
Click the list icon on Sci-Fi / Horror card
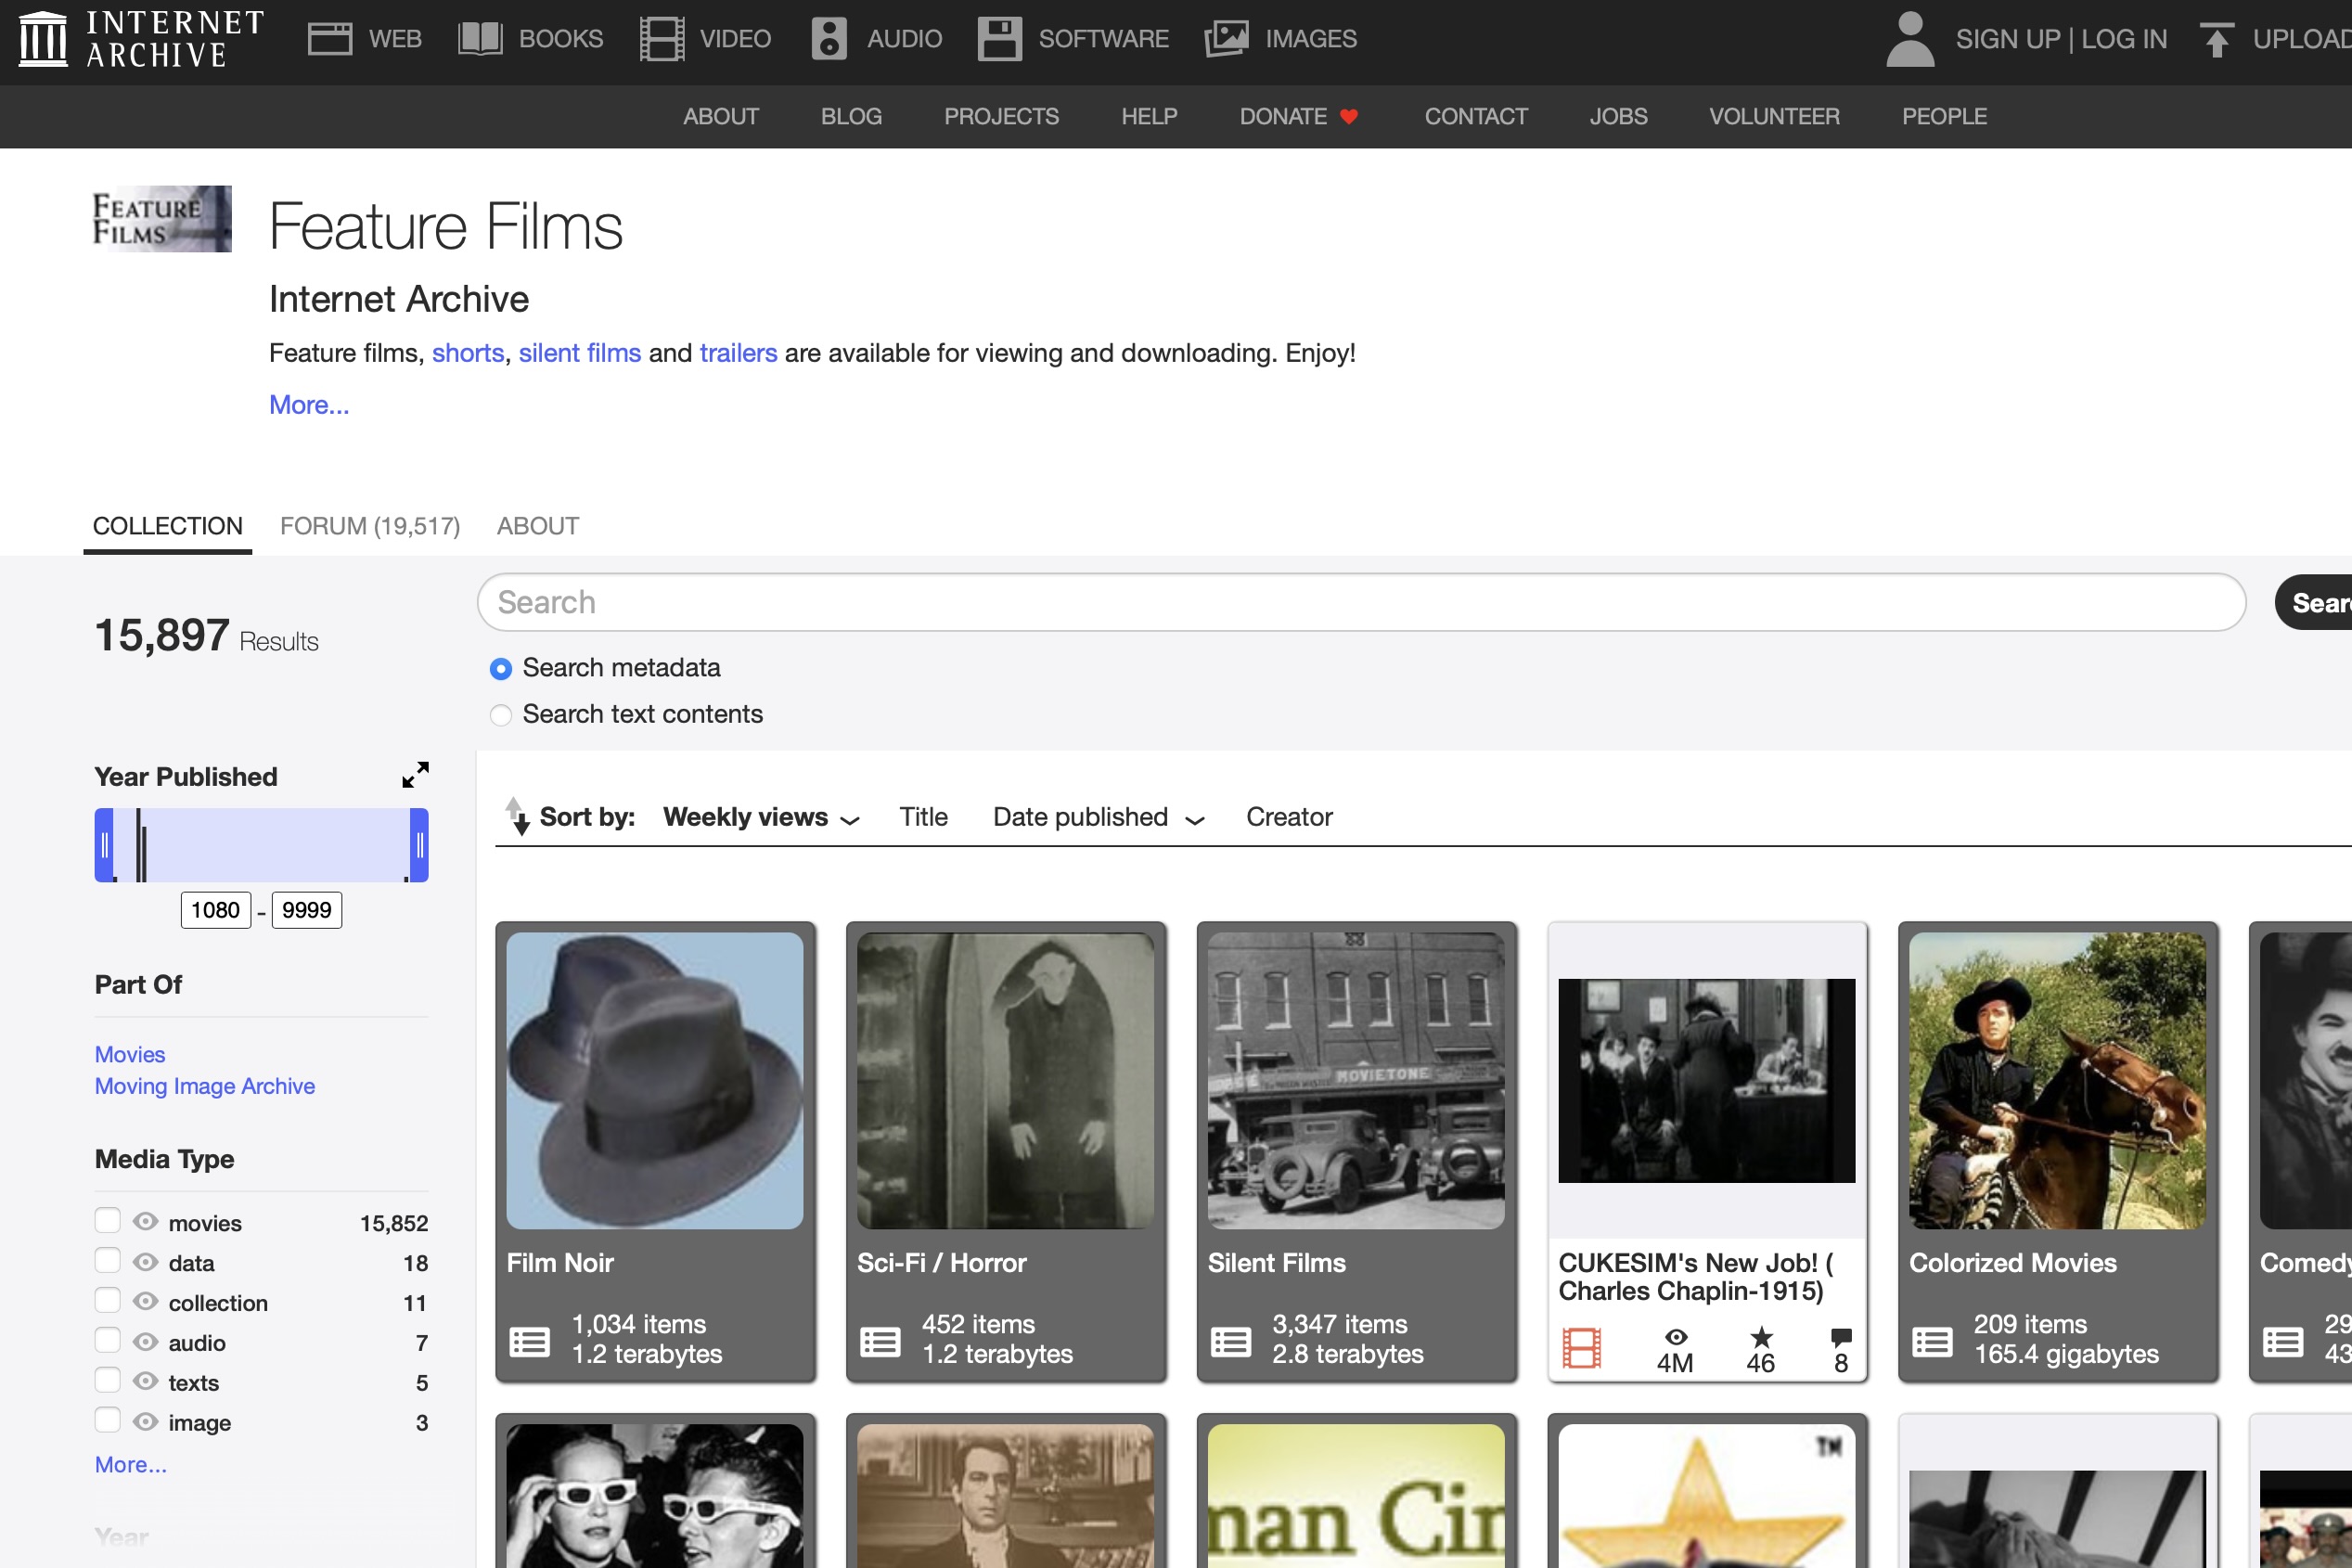880,1341
